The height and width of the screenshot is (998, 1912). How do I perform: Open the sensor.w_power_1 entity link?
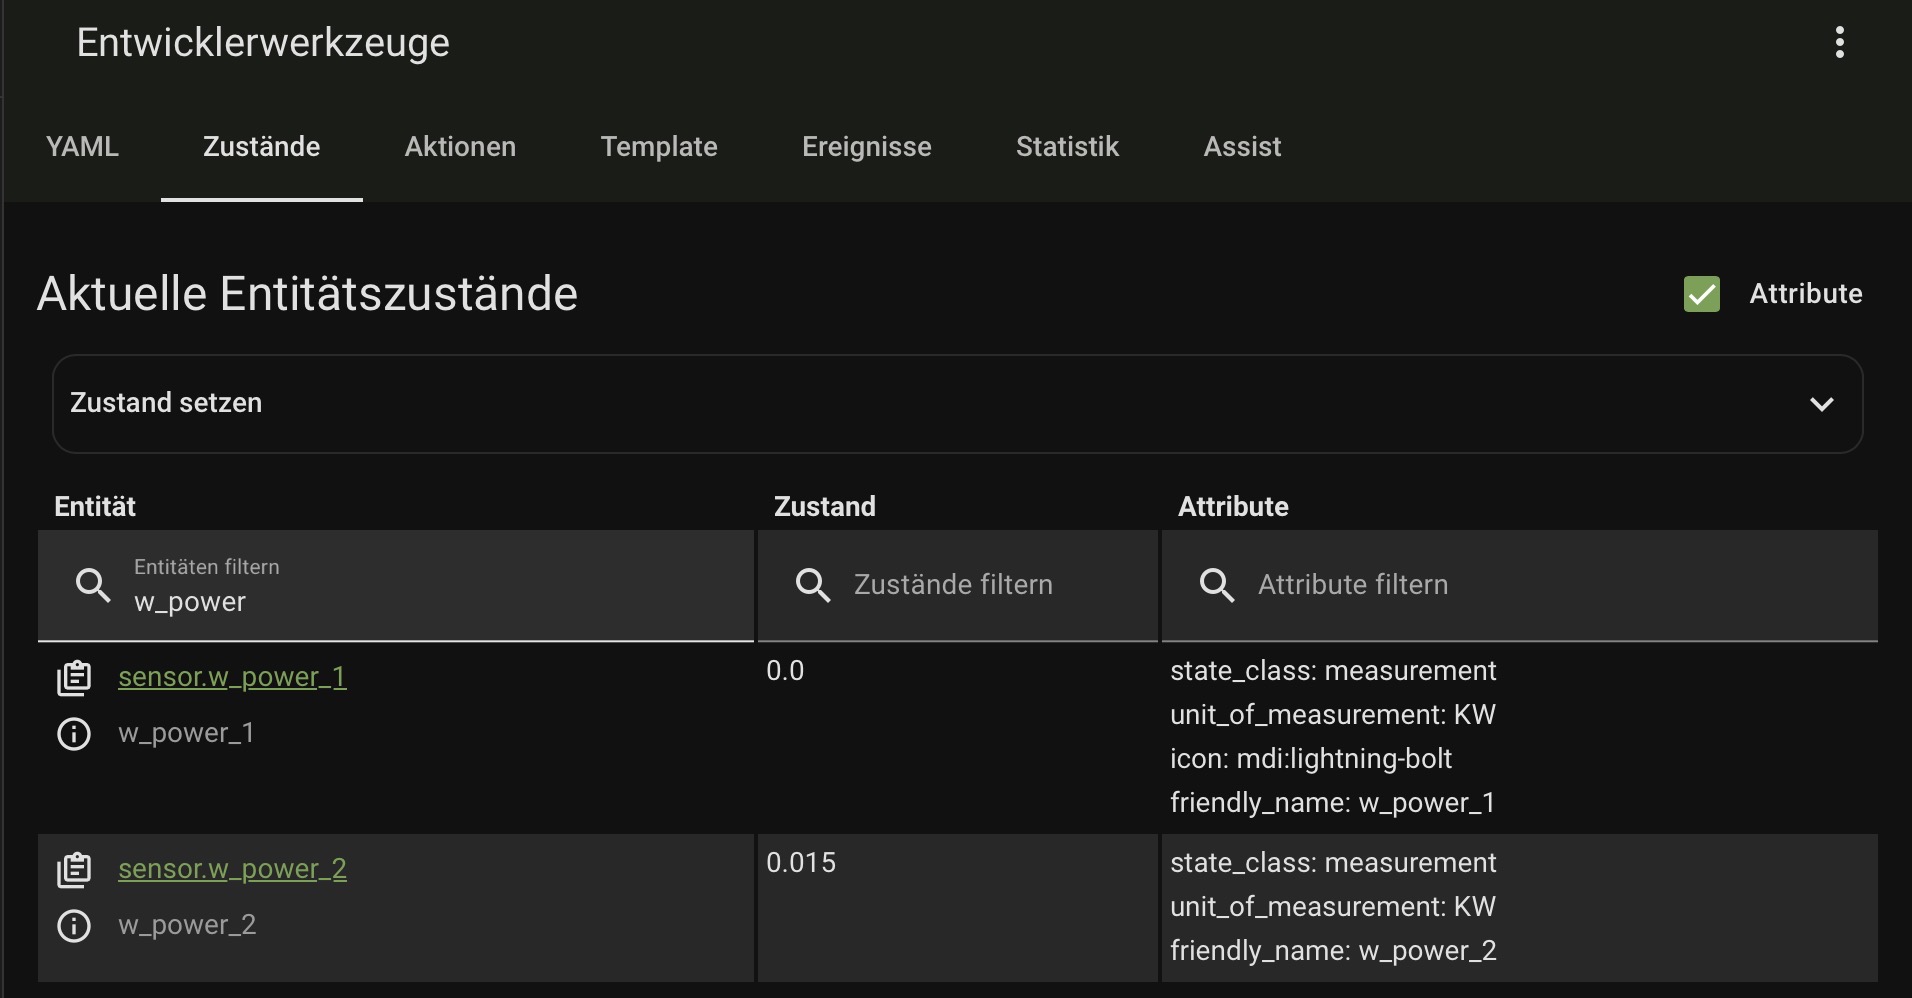click(232, 677)
